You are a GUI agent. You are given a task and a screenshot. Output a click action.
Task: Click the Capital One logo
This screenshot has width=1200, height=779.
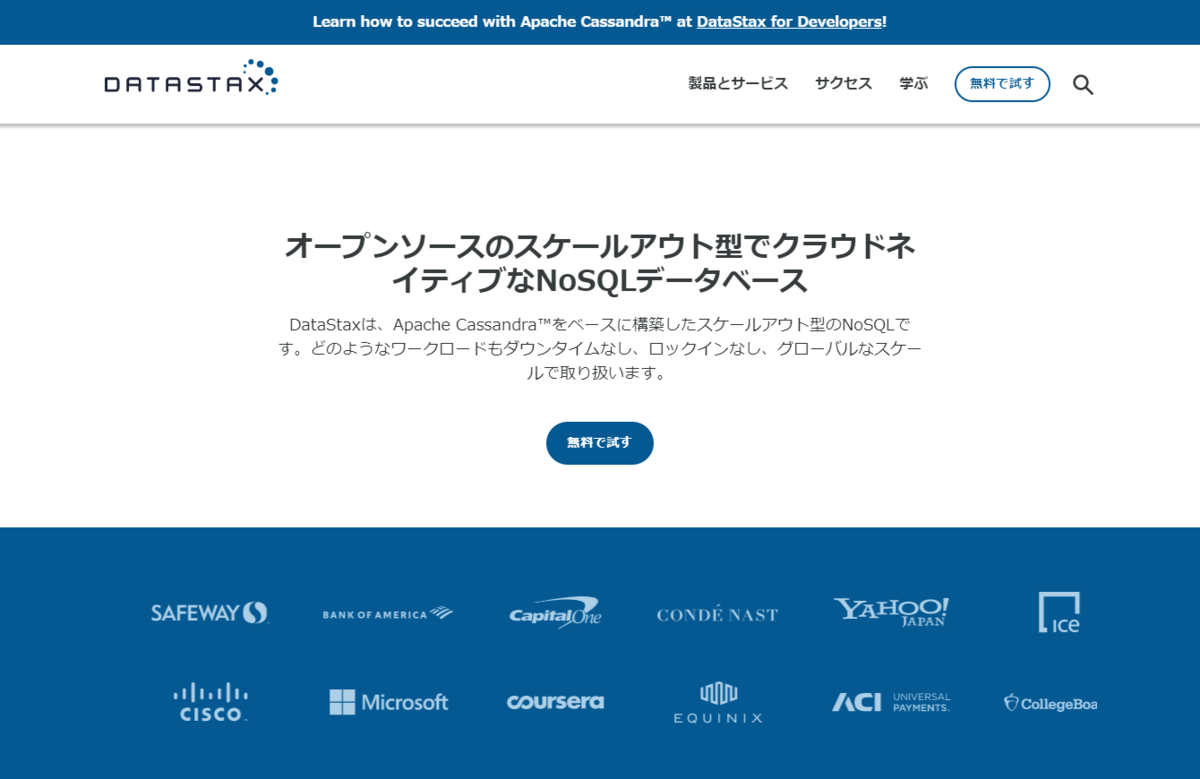click(x=555, y=612)
